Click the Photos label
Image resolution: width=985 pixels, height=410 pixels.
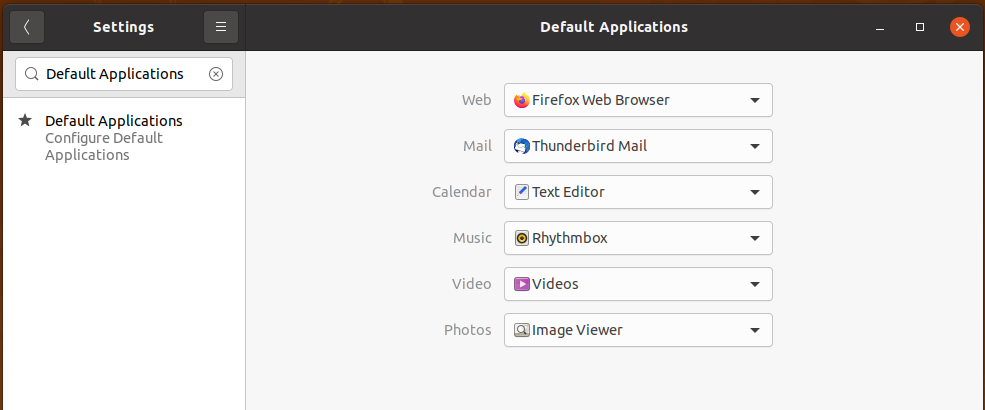coord(468,330)
